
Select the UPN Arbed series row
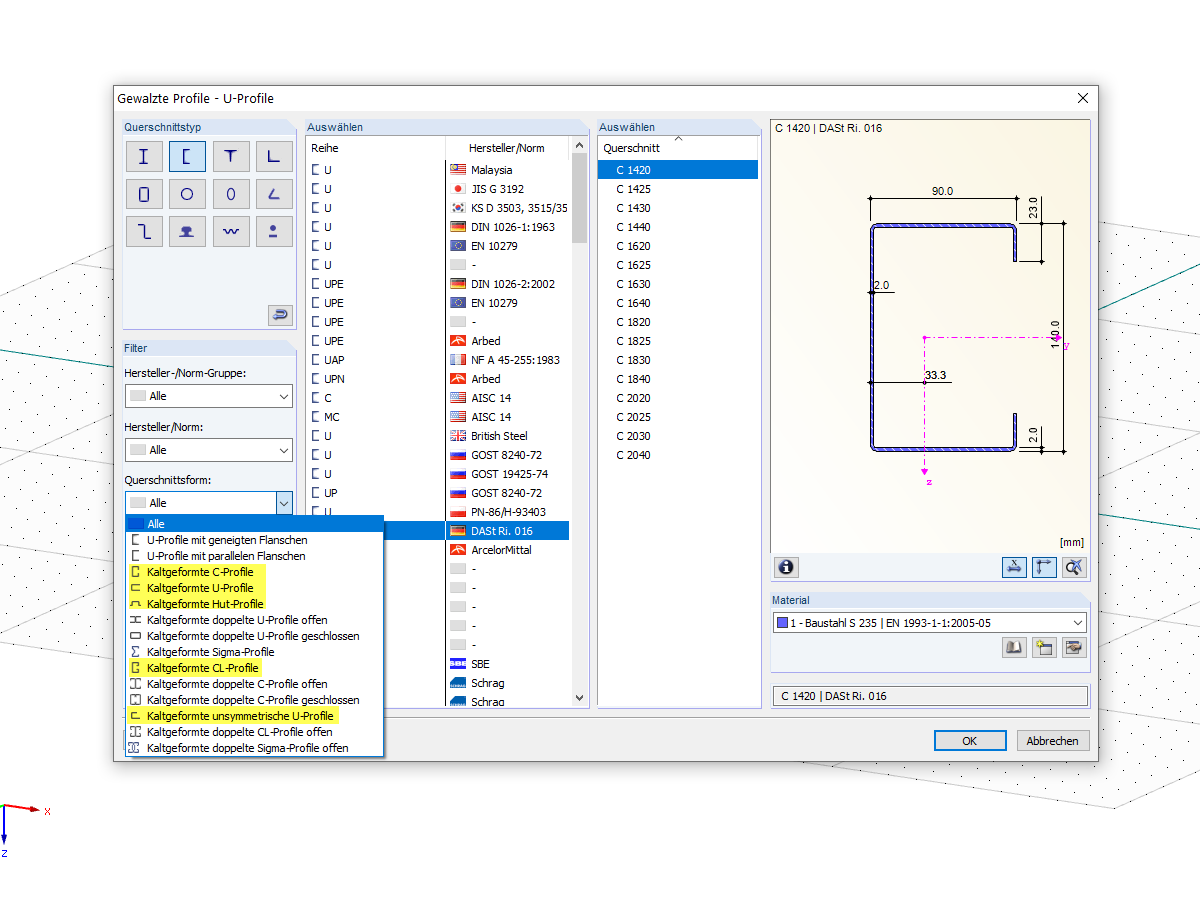point(438,379)
